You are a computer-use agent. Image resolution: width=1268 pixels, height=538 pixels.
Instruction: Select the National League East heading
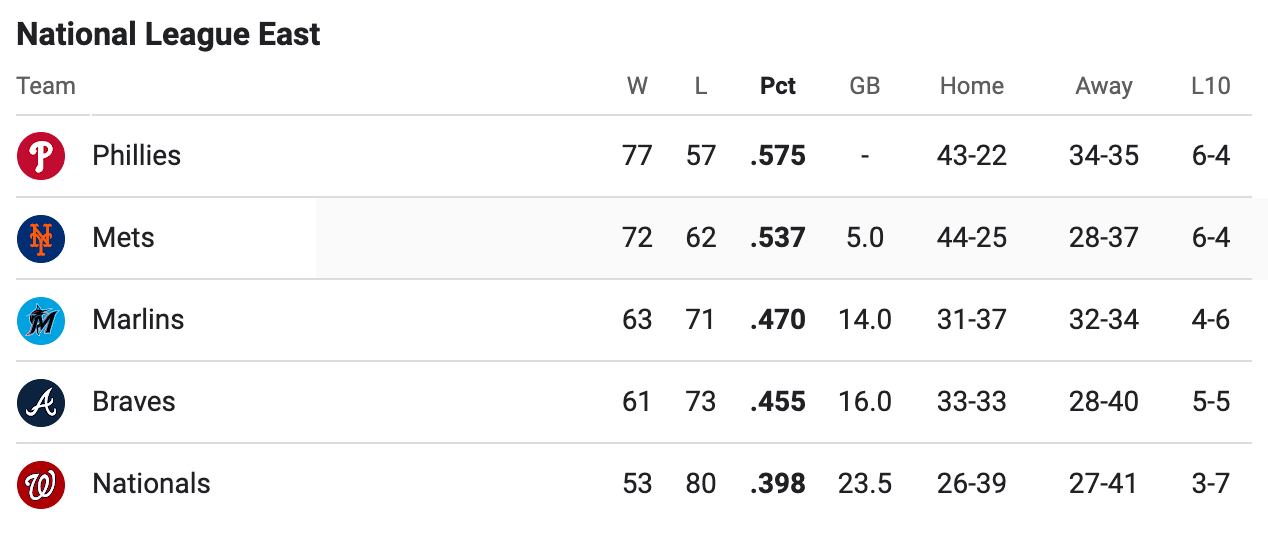click(169, 34)
